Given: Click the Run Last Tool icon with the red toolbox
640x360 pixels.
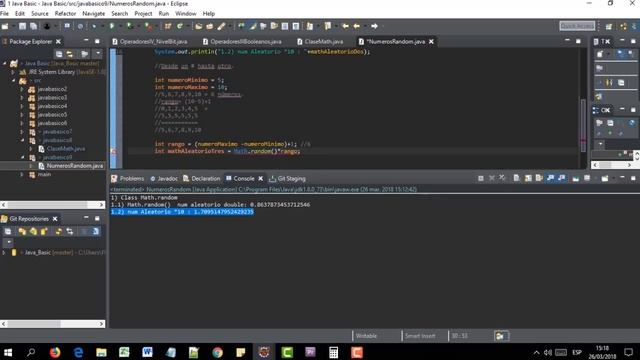Looking at the screenshot, I should coord(148,26).
